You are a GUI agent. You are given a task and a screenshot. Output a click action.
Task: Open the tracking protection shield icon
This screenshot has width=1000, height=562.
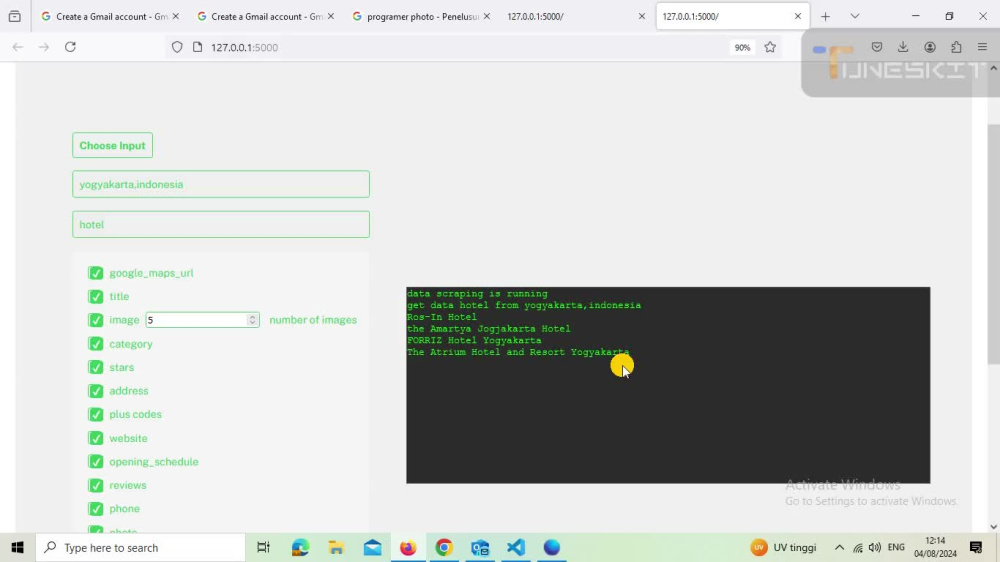pyautogui.click(x=177, y=47)
